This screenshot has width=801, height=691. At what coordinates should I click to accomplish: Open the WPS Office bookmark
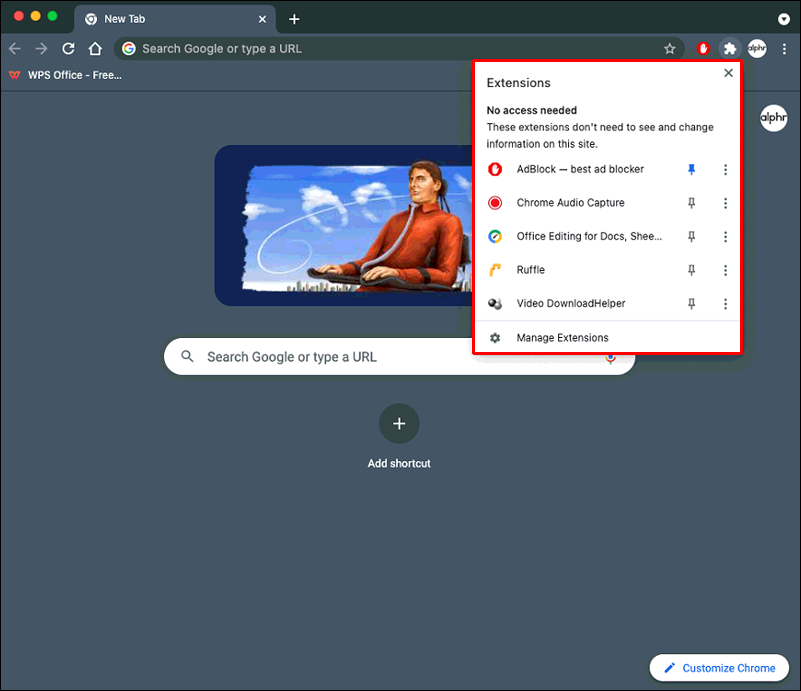tap(65, 75)
